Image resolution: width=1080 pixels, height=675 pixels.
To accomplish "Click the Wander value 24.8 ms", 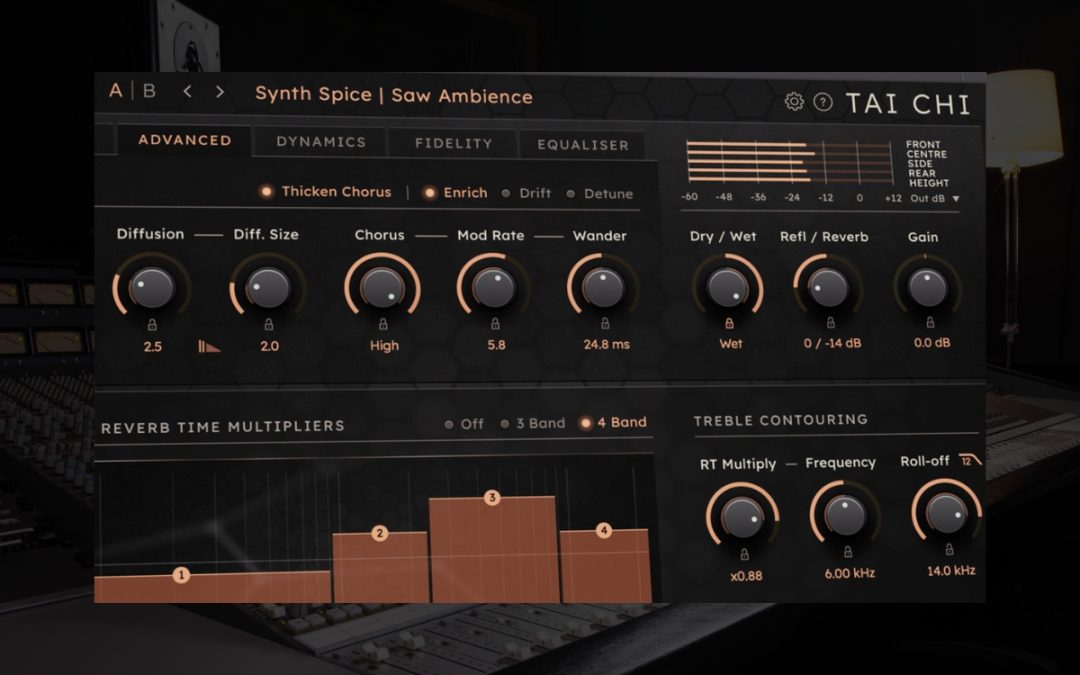I will point(606,344).
